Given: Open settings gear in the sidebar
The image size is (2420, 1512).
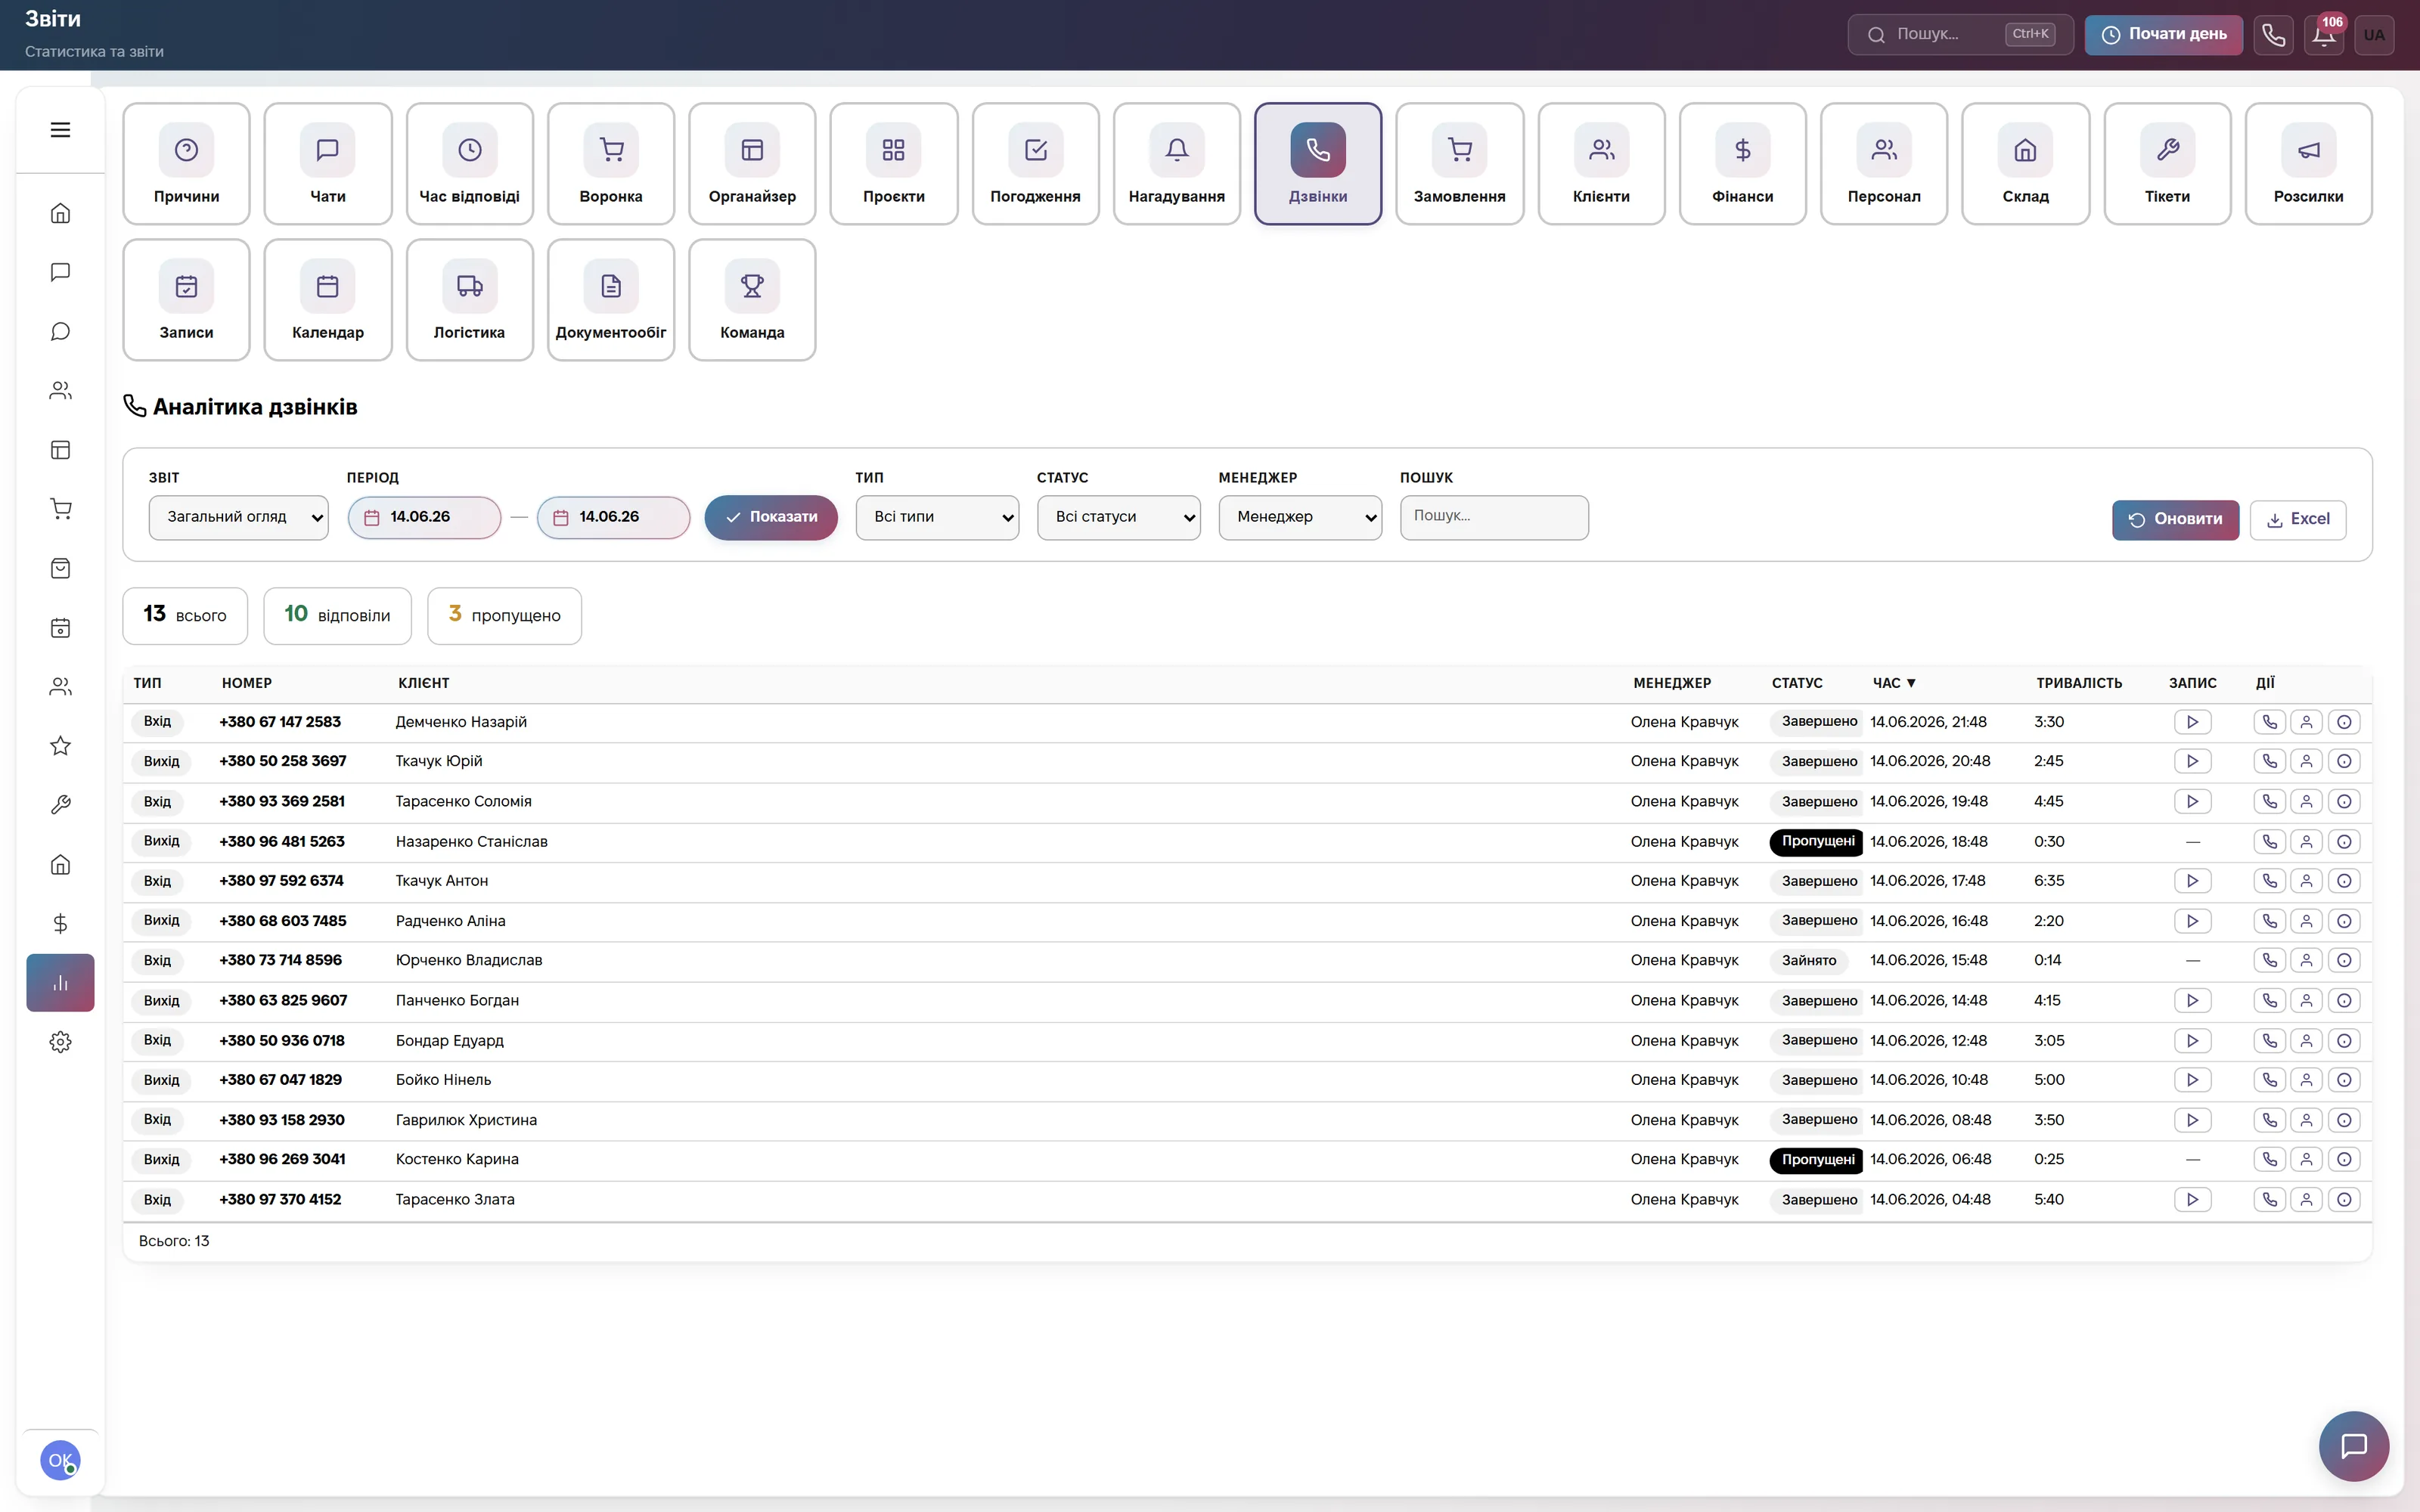Looking at the screenshot, I should [60, 1042].
